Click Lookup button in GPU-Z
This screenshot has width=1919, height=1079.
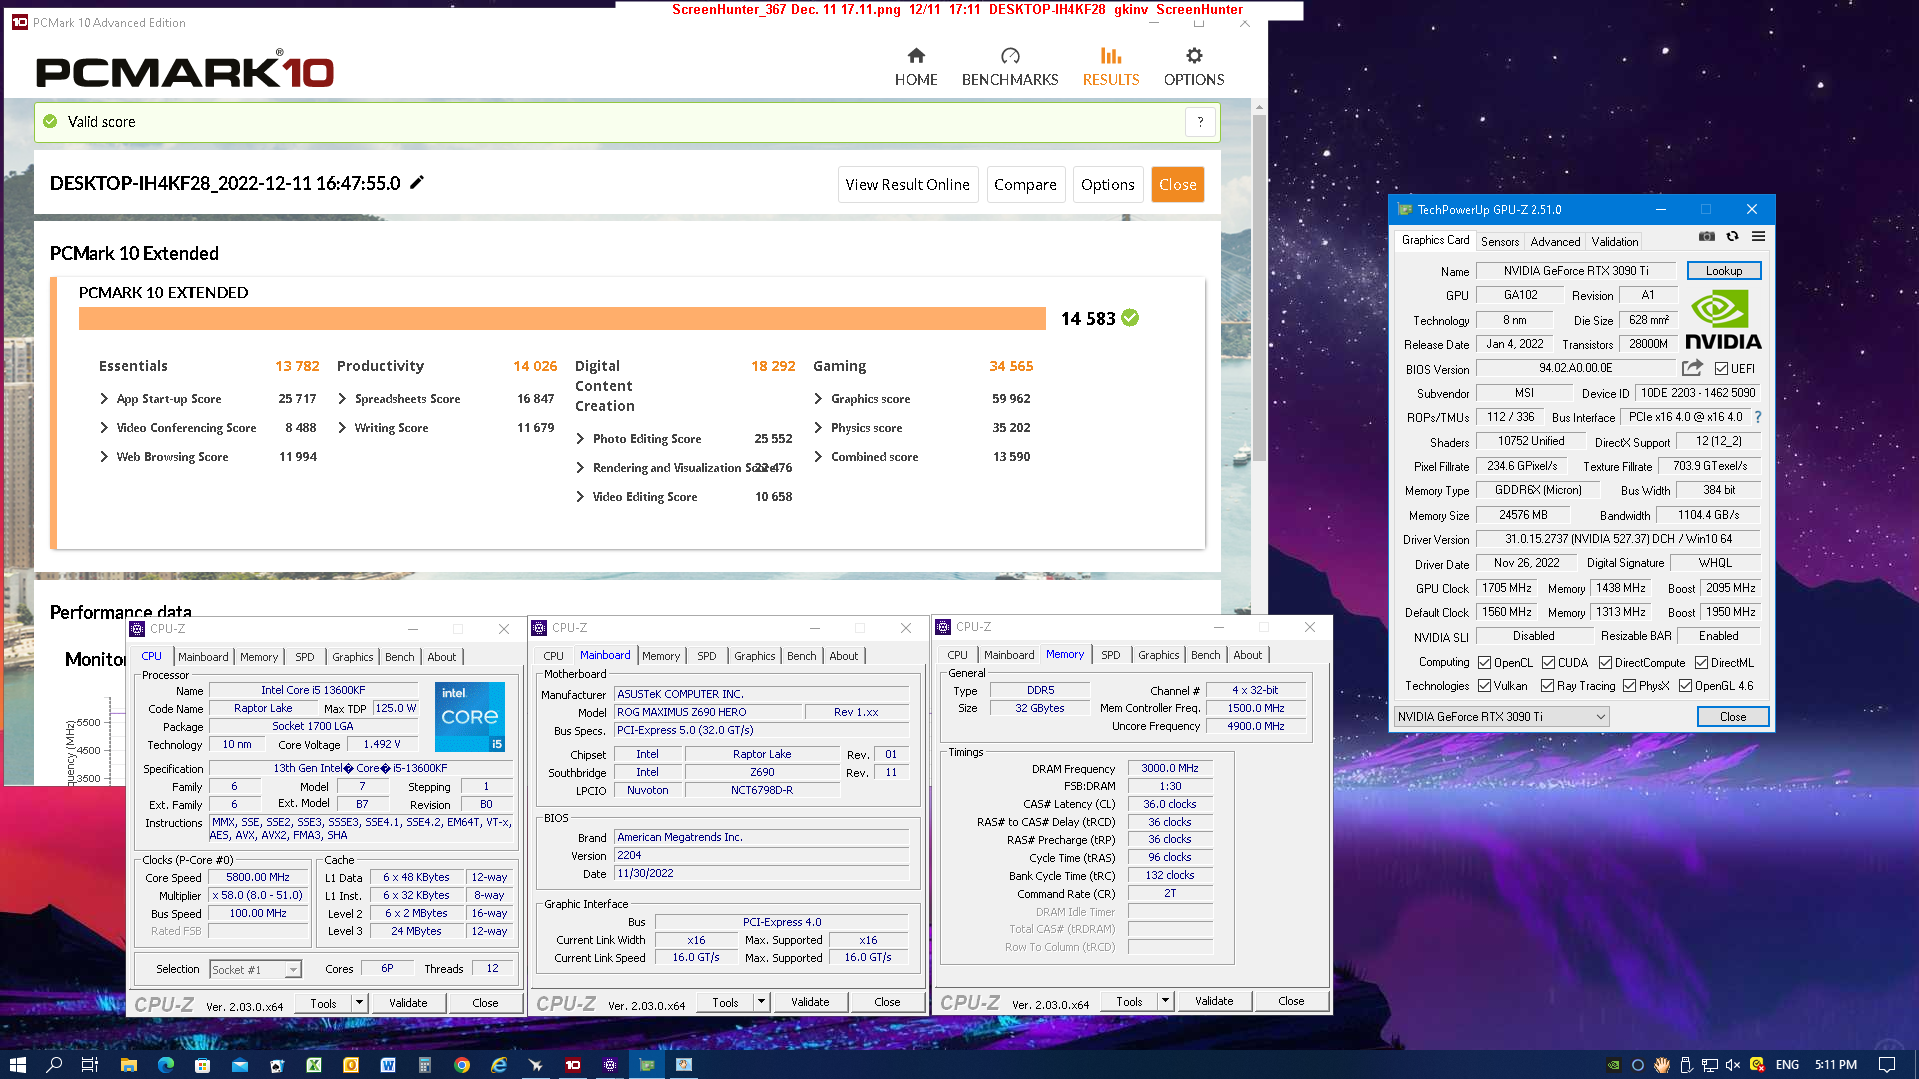[x=1723, y=271]
